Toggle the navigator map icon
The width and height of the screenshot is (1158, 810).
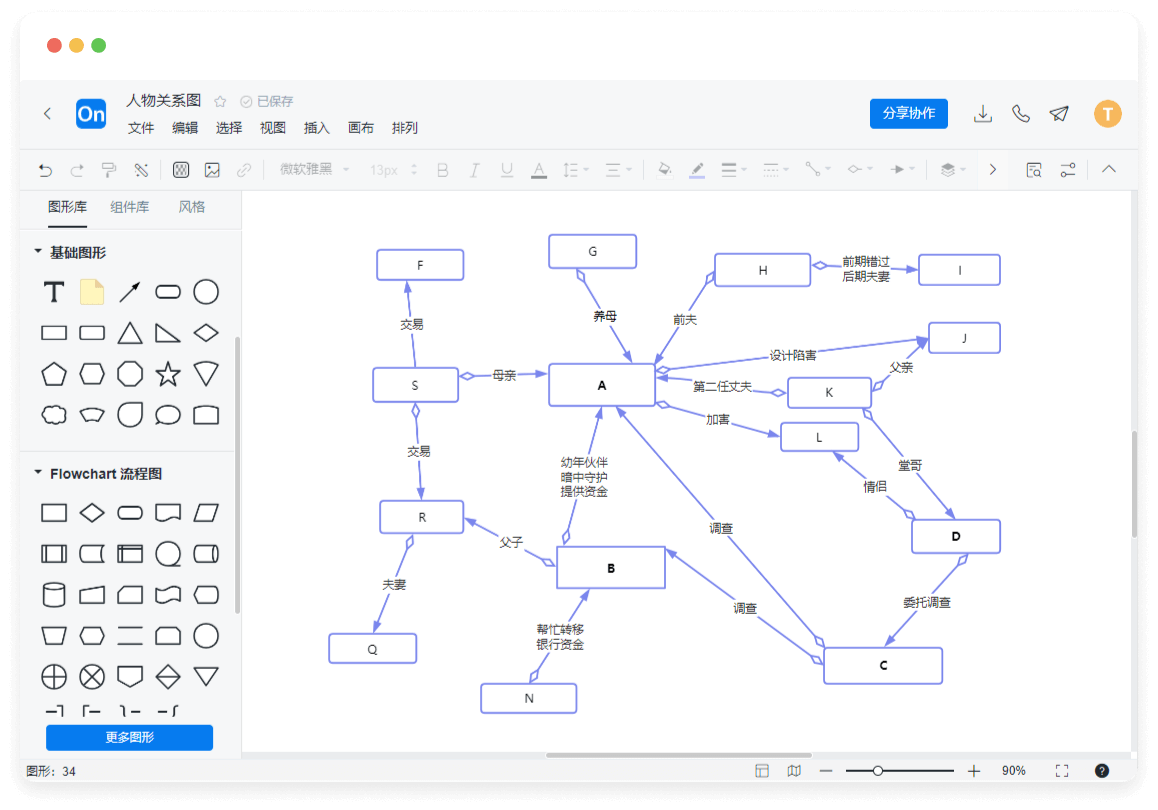(794, 771)
